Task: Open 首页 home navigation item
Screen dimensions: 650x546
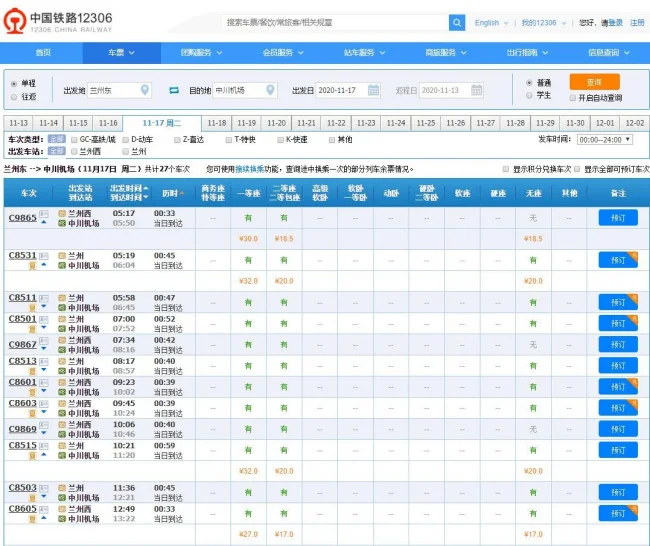Action: coord(43,53)
